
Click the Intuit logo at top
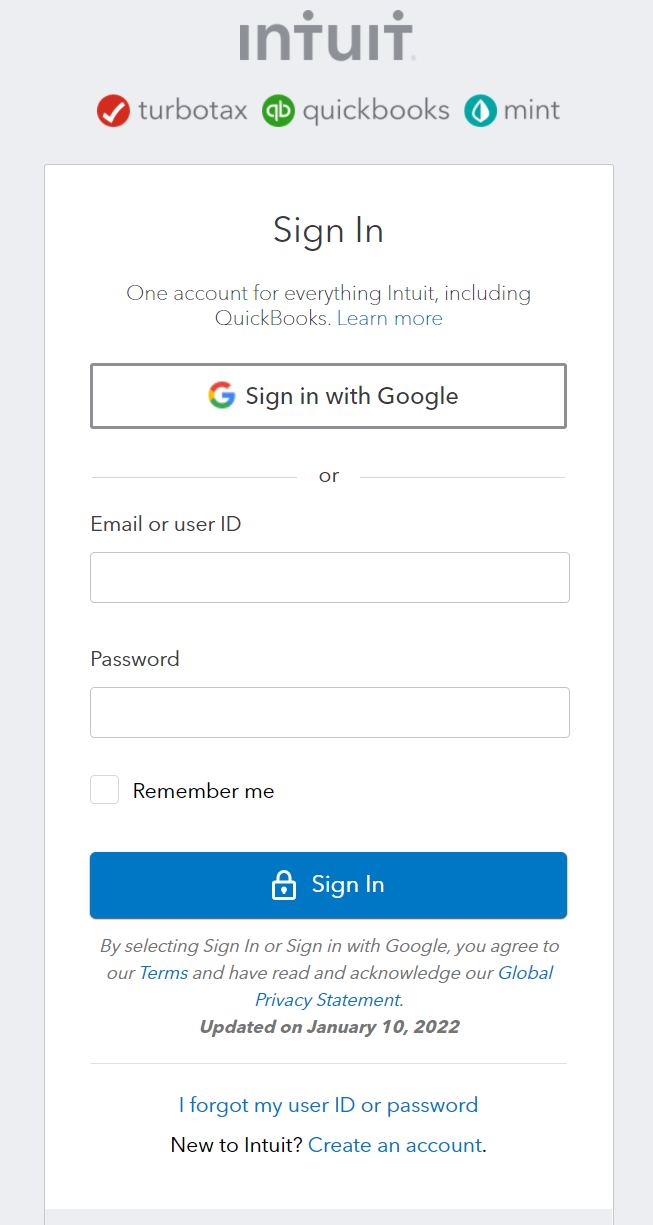point(327,35)
